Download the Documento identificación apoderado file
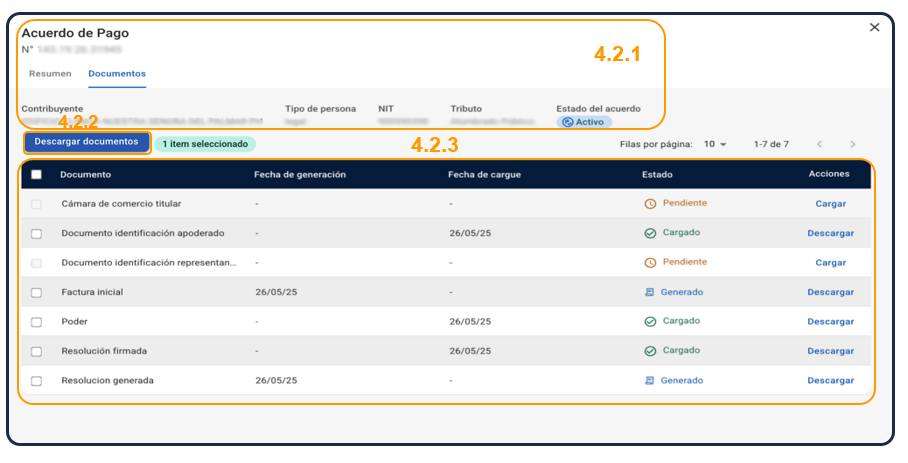Viewport: 908px width, 463px height. click(830, 233)
